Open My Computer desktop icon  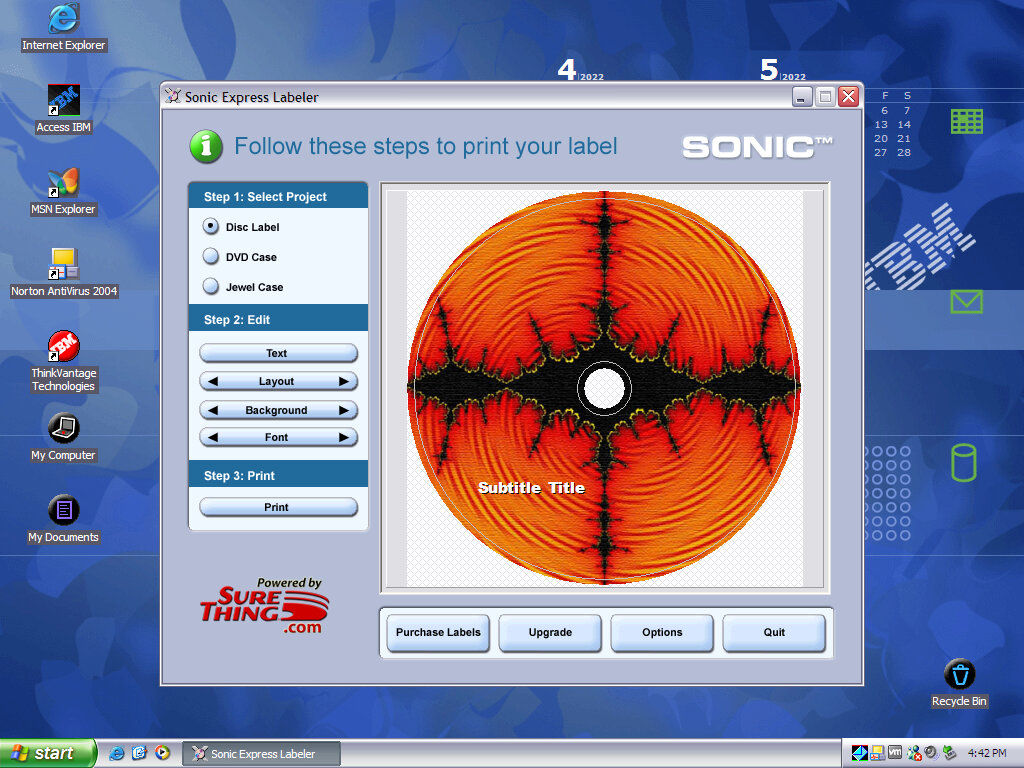coord(63,429)
